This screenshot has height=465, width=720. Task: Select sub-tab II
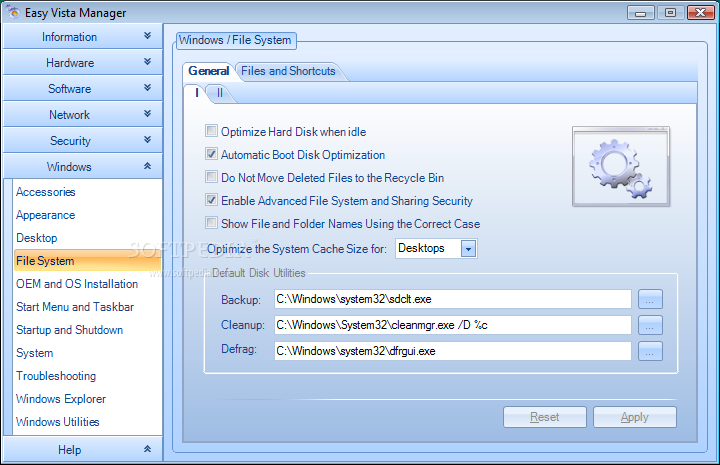[219, 93]
